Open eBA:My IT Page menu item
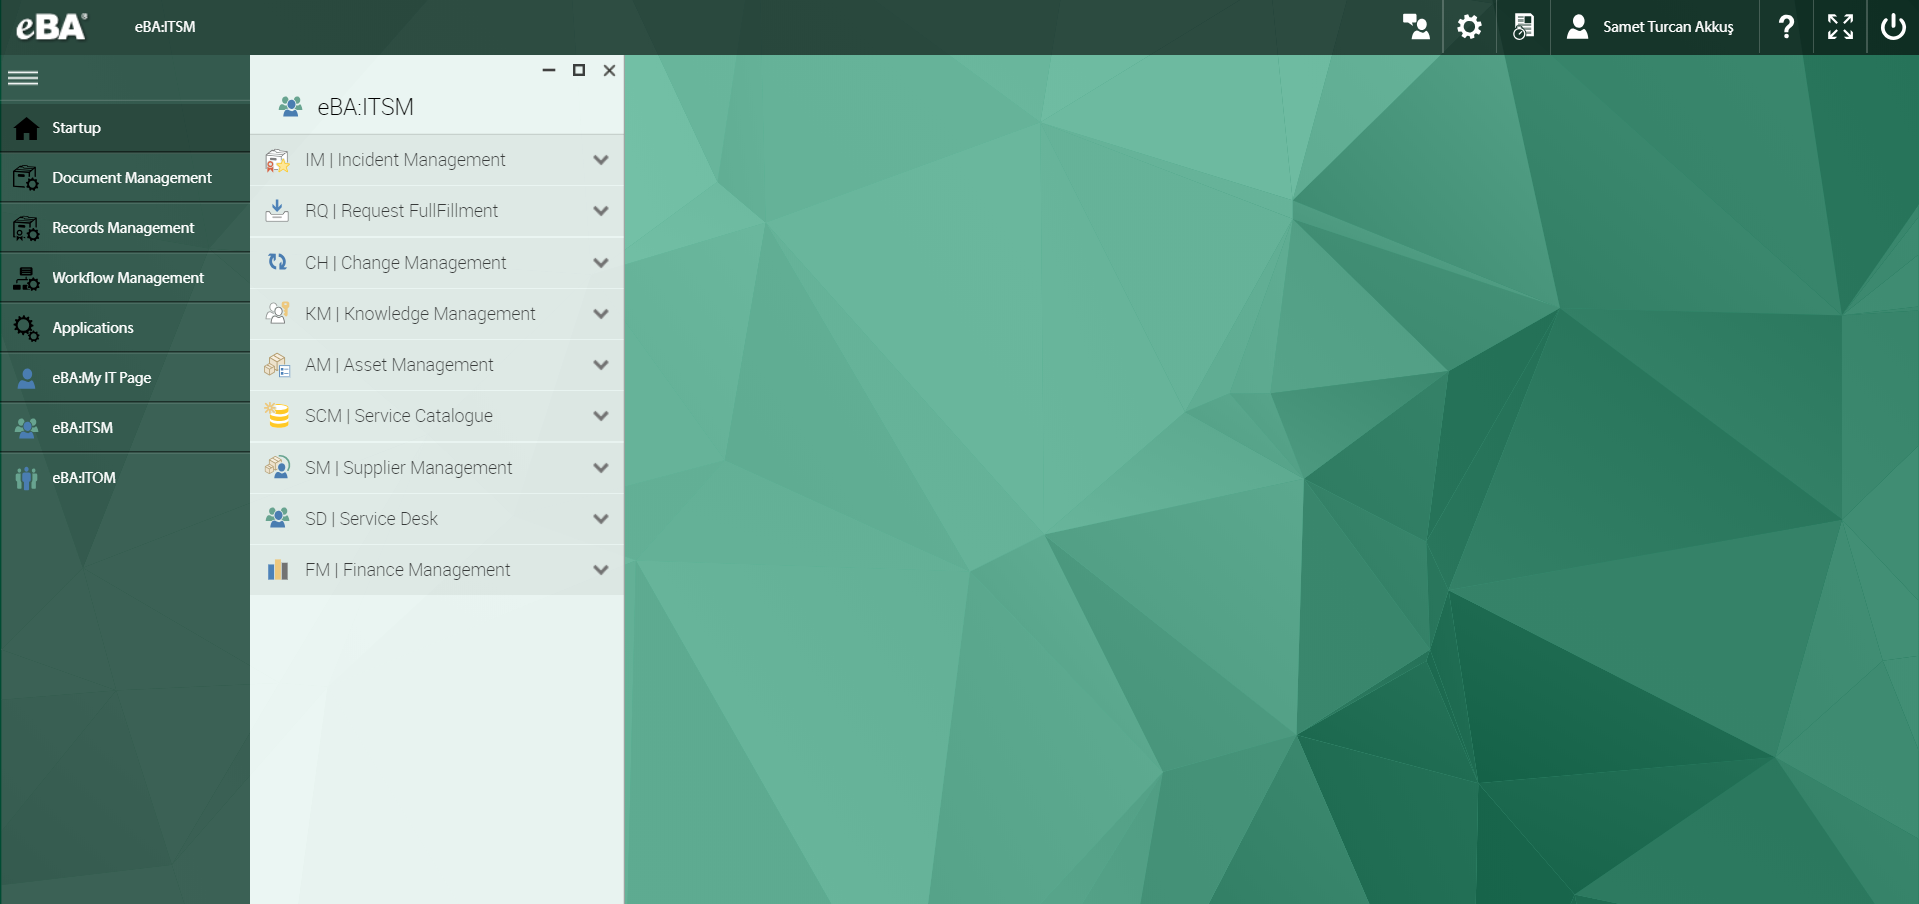 point(125,378)
